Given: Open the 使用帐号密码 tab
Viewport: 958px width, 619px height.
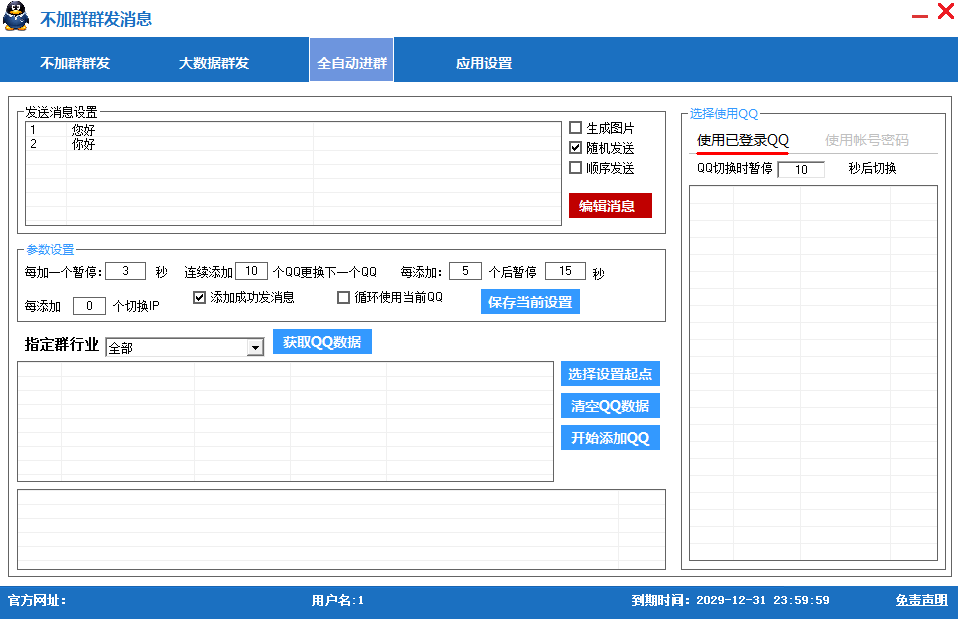Looking at the screenshot, I should point(866,141).
